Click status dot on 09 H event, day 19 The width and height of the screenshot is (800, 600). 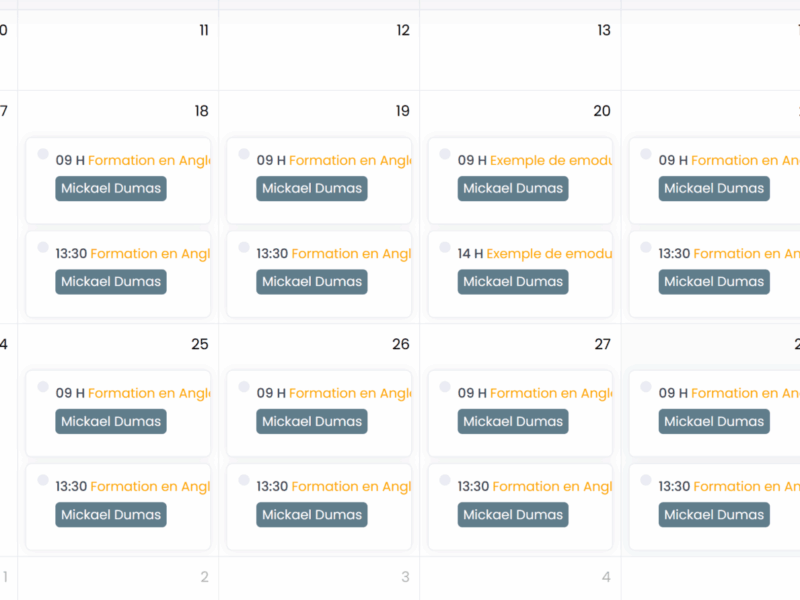coord(244,154)
